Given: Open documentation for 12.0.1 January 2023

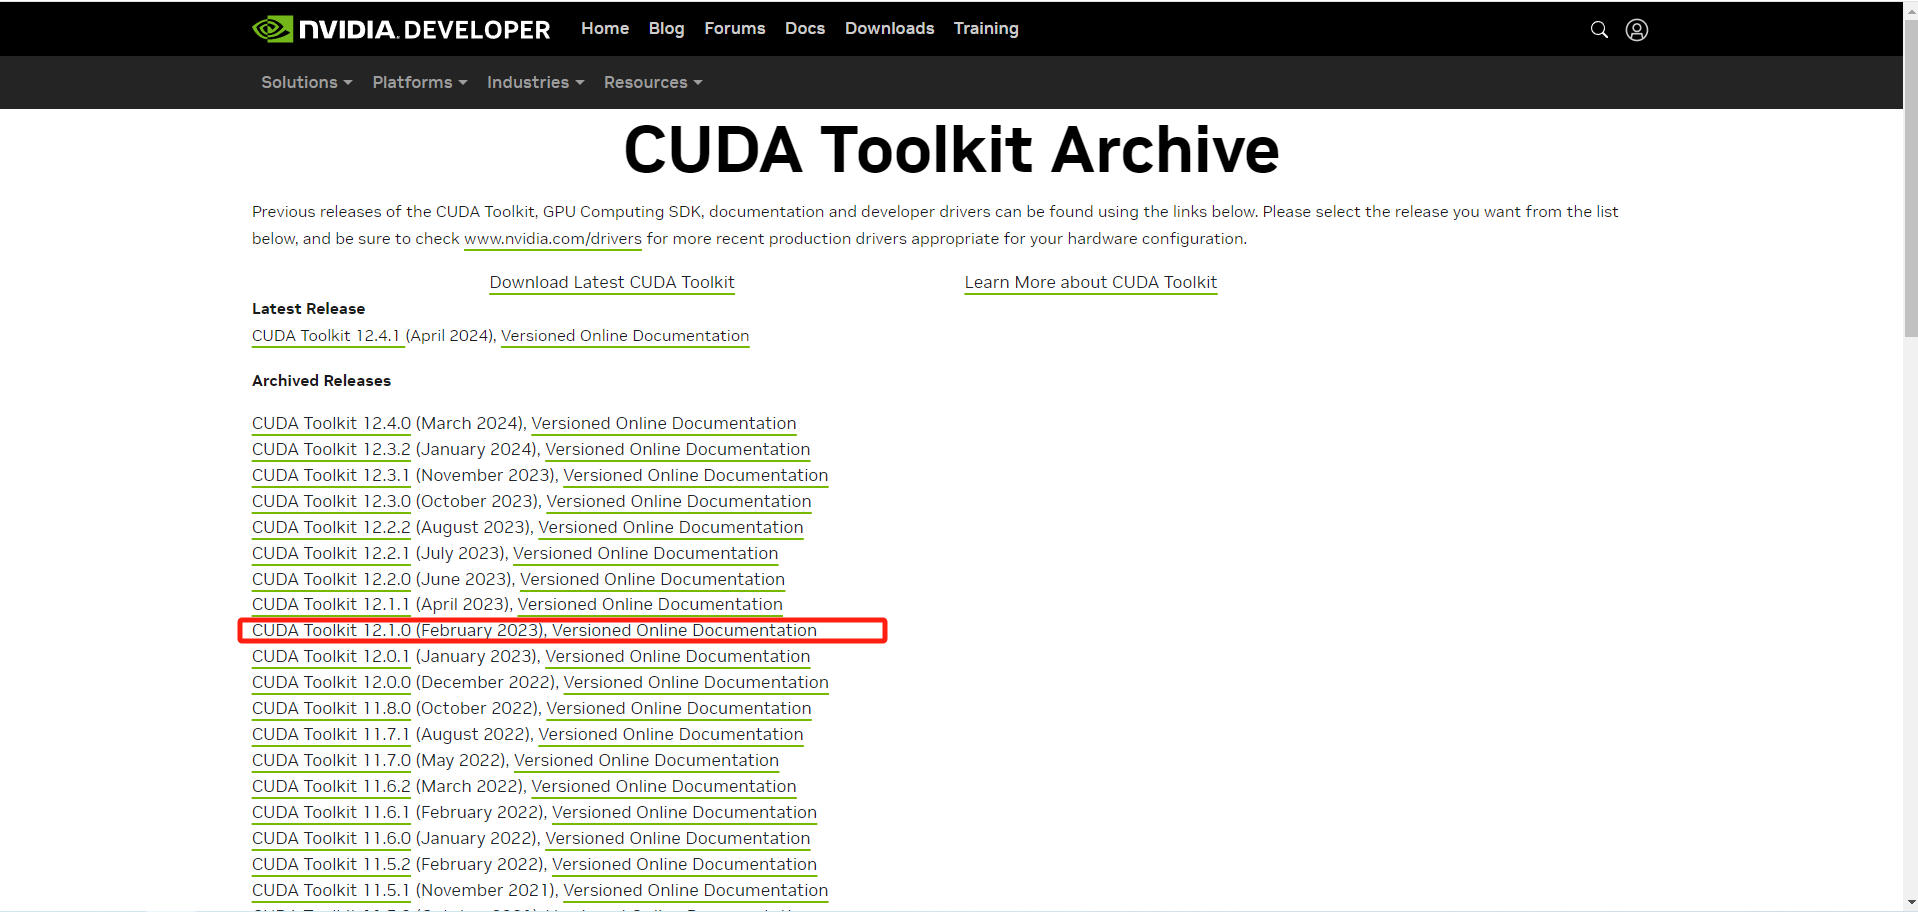Looking at the screenshot, I should [678, 657].
